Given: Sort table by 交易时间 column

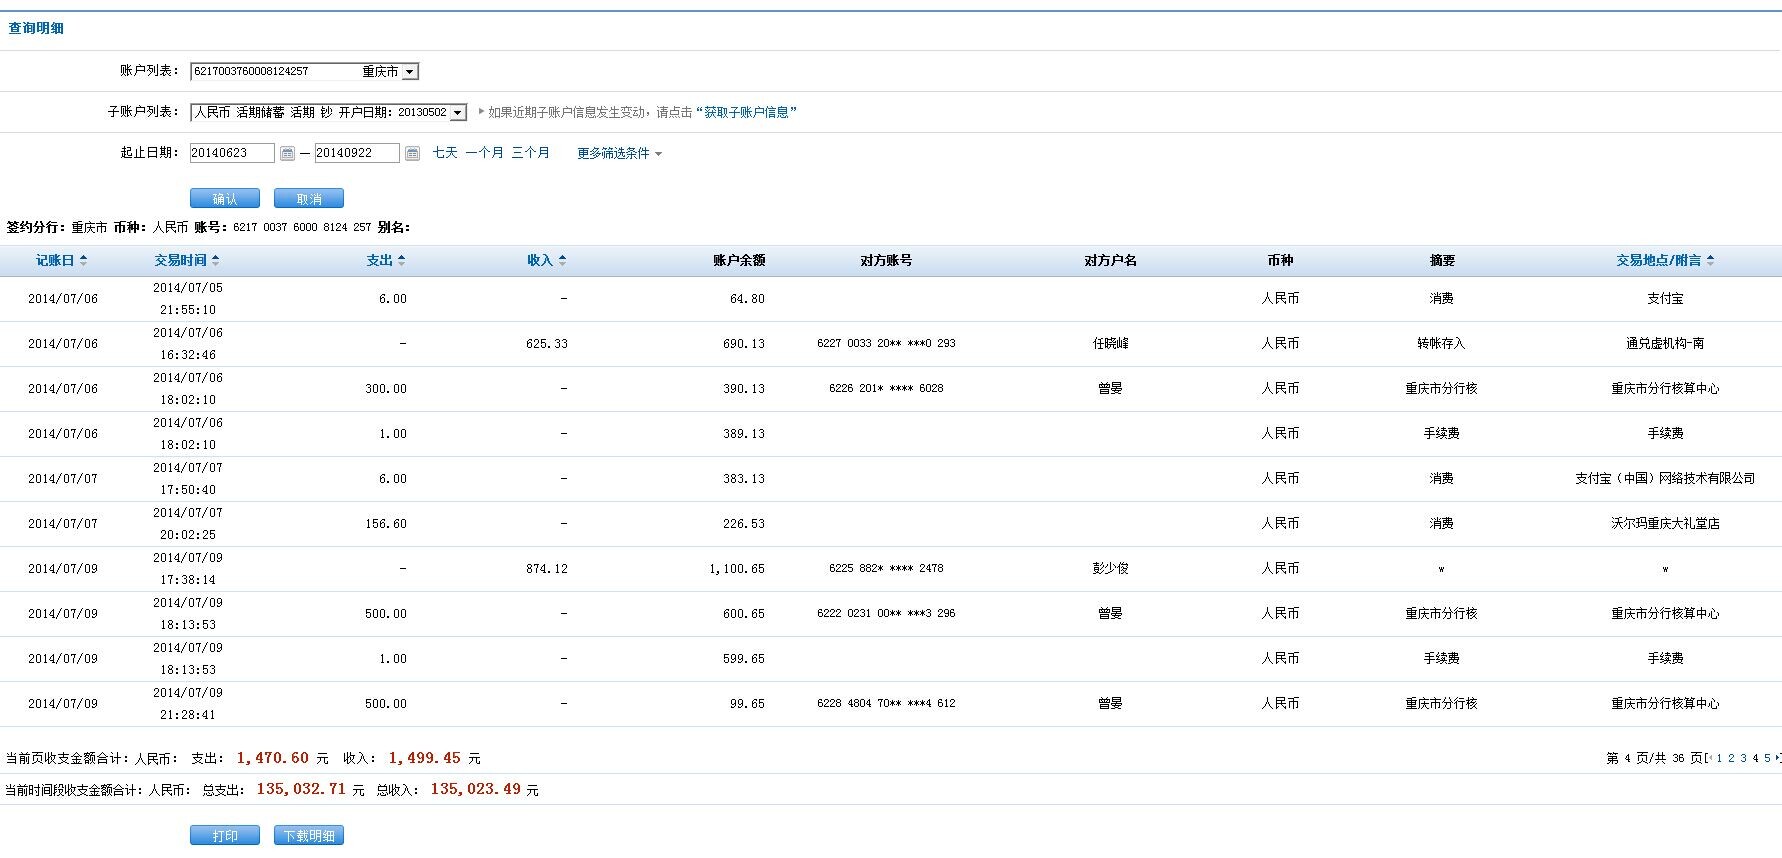Looking at the screenshot, I should click(x=187, y=260).
